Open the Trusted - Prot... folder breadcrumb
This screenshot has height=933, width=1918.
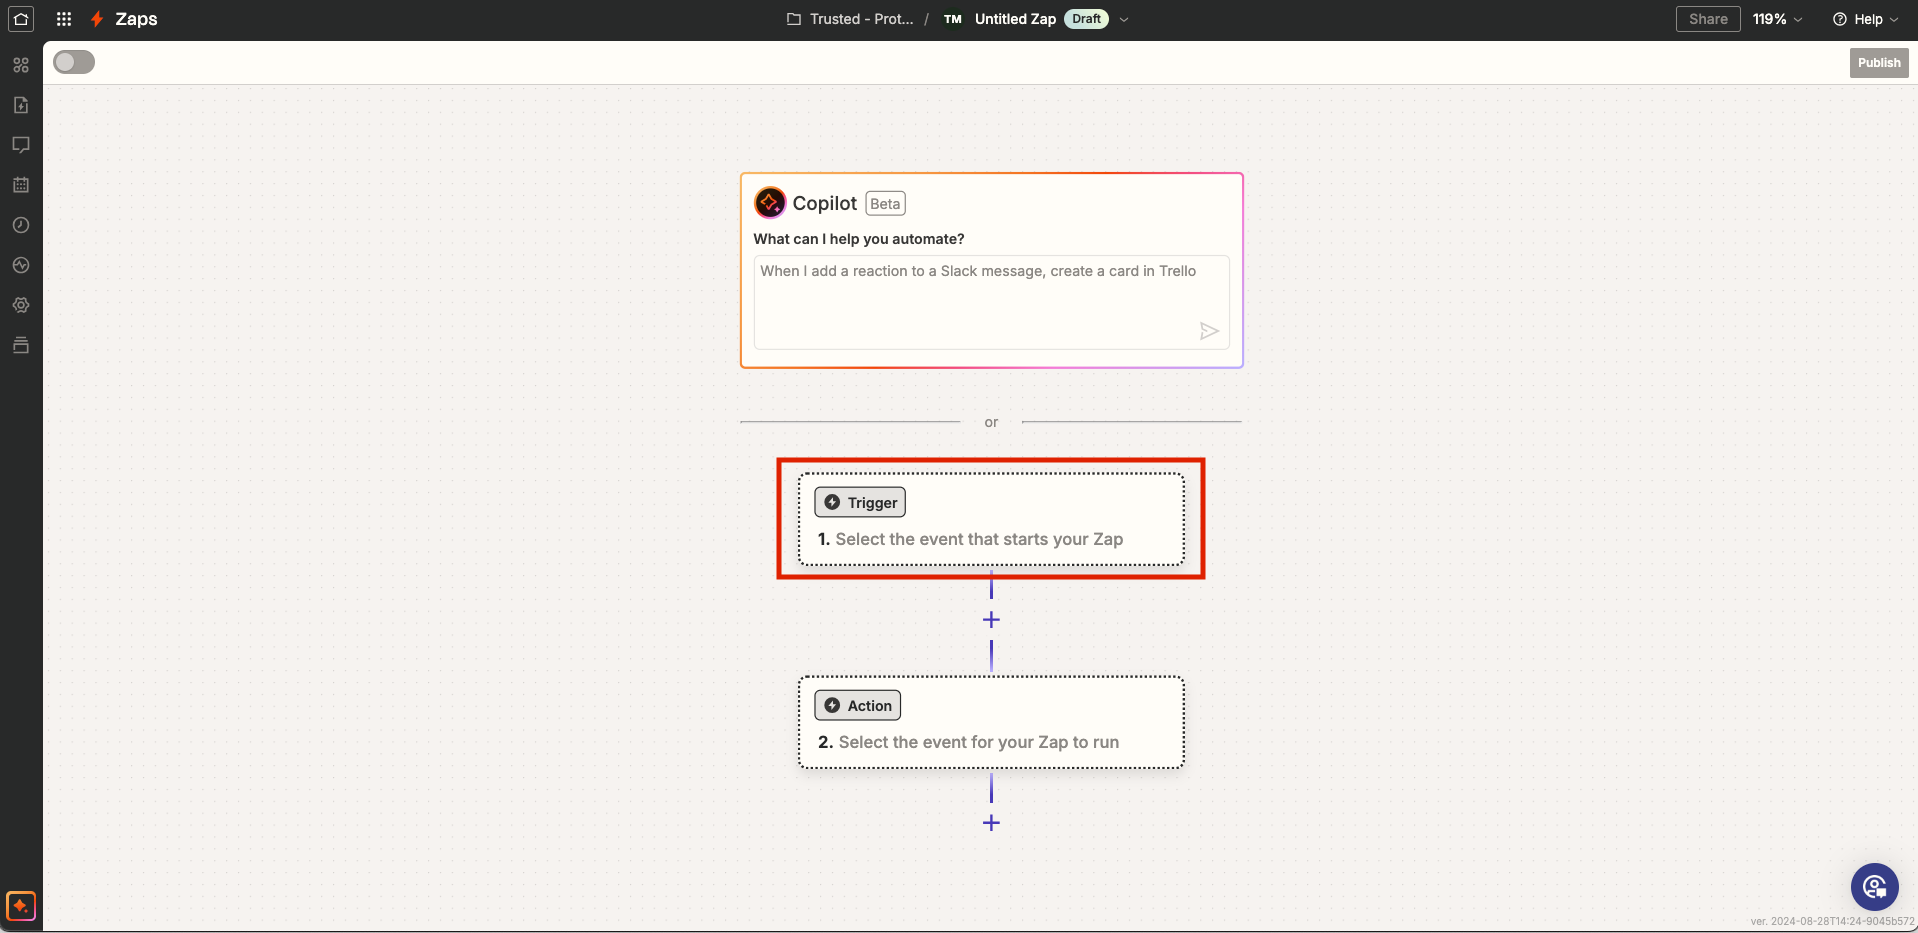tap(850, 19)
